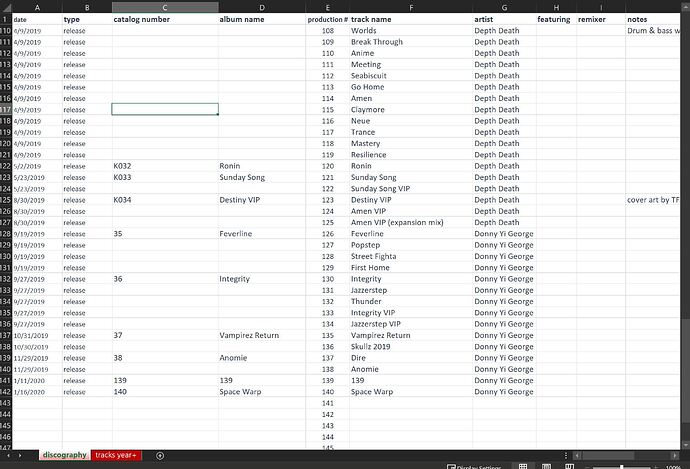Select the track name cell 'Skullz 2019'

[x=411, y=347]
